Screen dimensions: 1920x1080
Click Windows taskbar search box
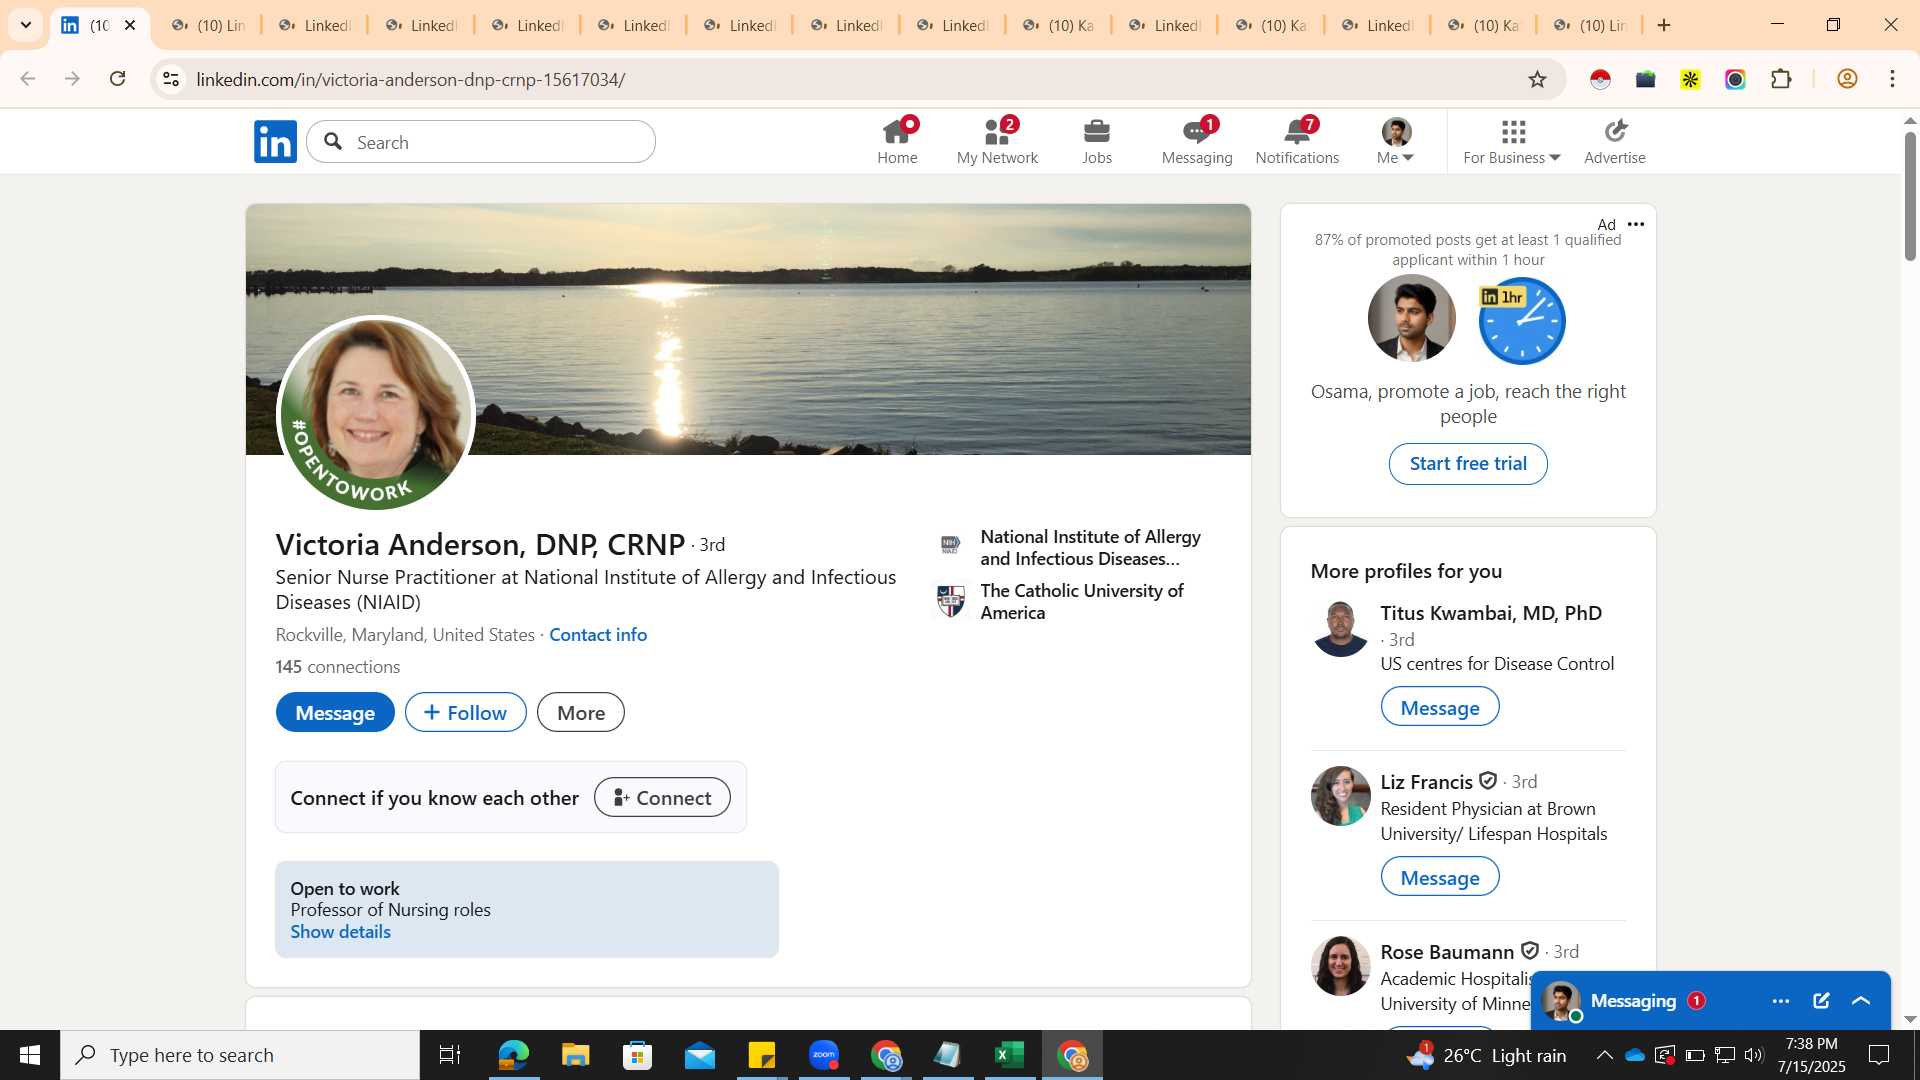240,1055
